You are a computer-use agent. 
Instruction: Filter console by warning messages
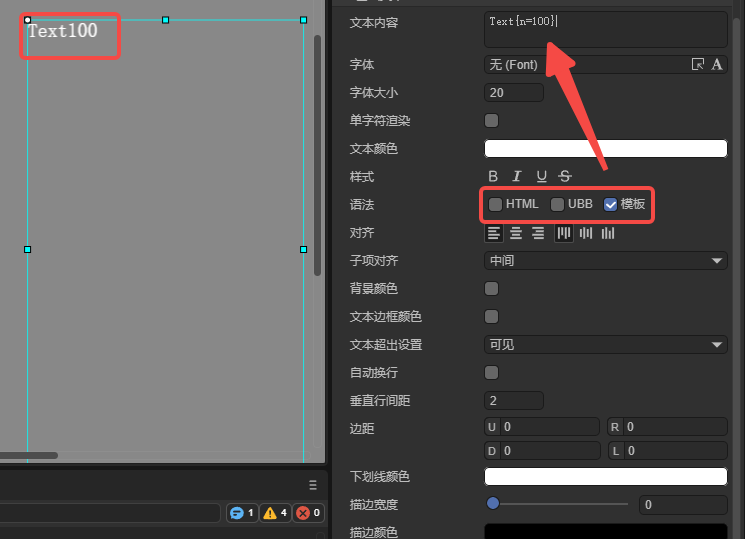pos(275,513)
